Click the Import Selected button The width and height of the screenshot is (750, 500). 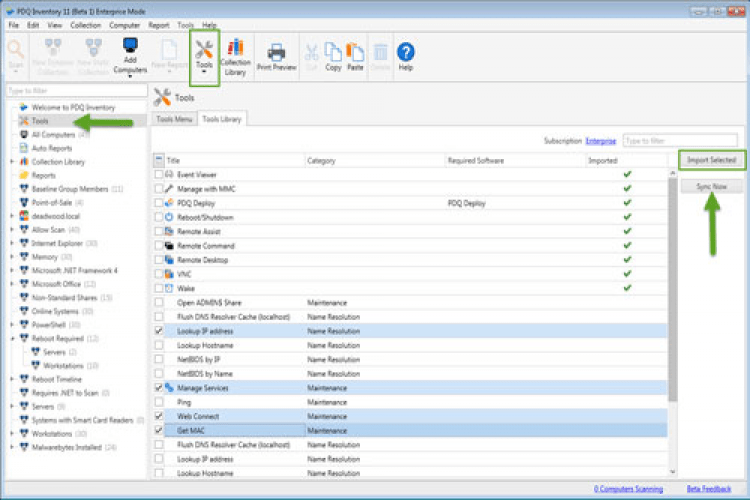711,160
